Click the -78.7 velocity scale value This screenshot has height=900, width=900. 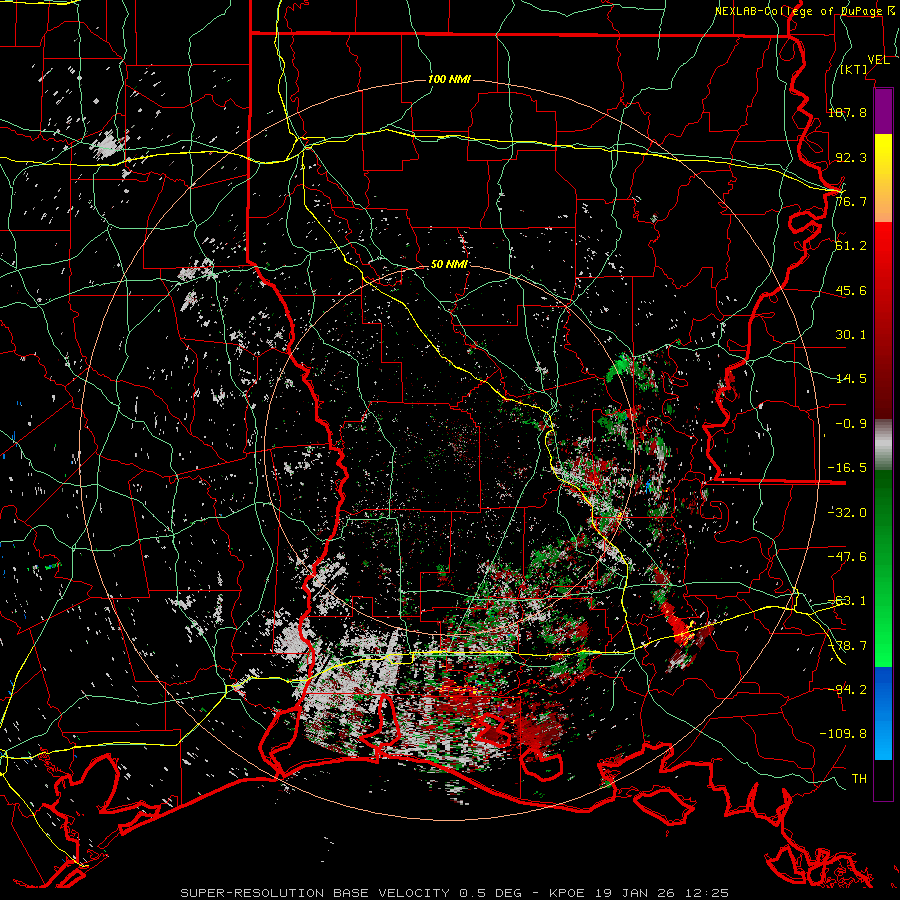click(847, 646)
